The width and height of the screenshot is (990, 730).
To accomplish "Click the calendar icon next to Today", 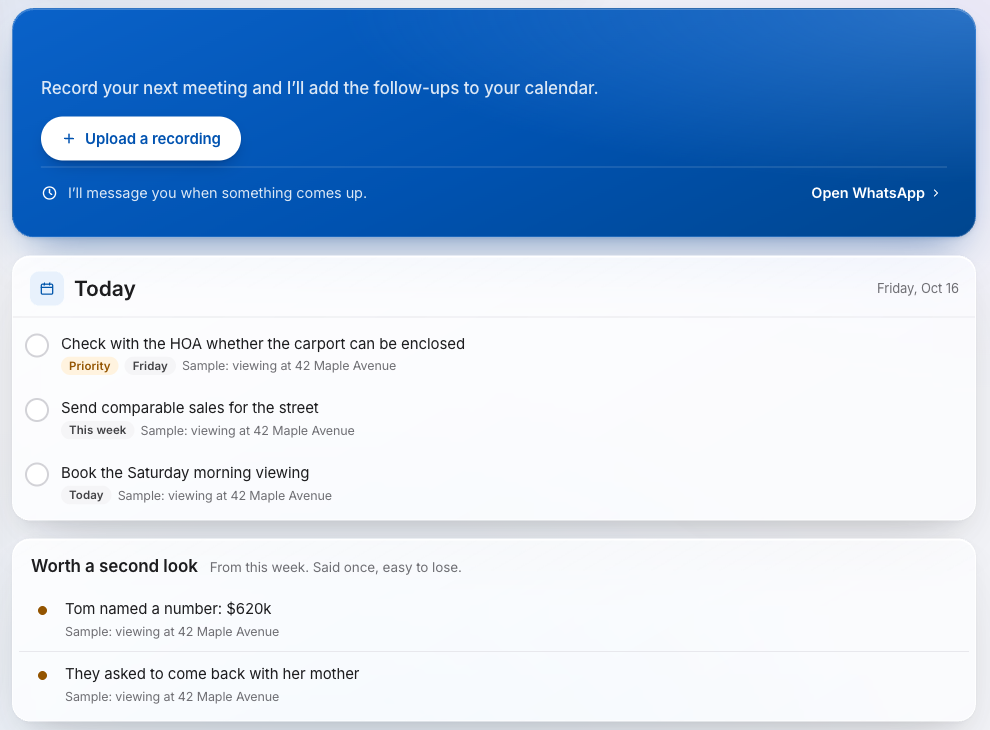I will click(x=47, y=289).
